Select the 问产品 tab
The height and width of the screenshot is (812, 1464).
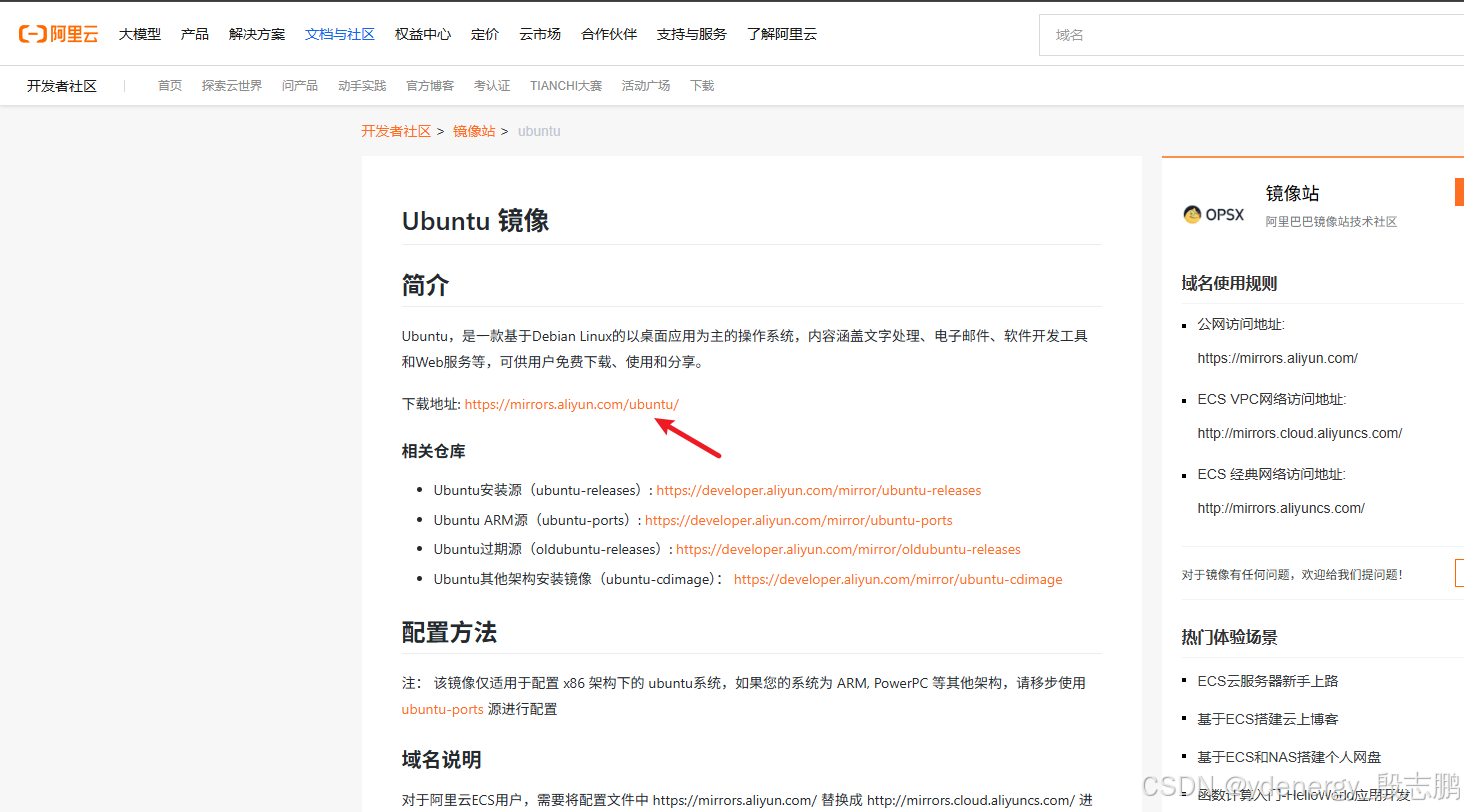[x=300, y=86]
